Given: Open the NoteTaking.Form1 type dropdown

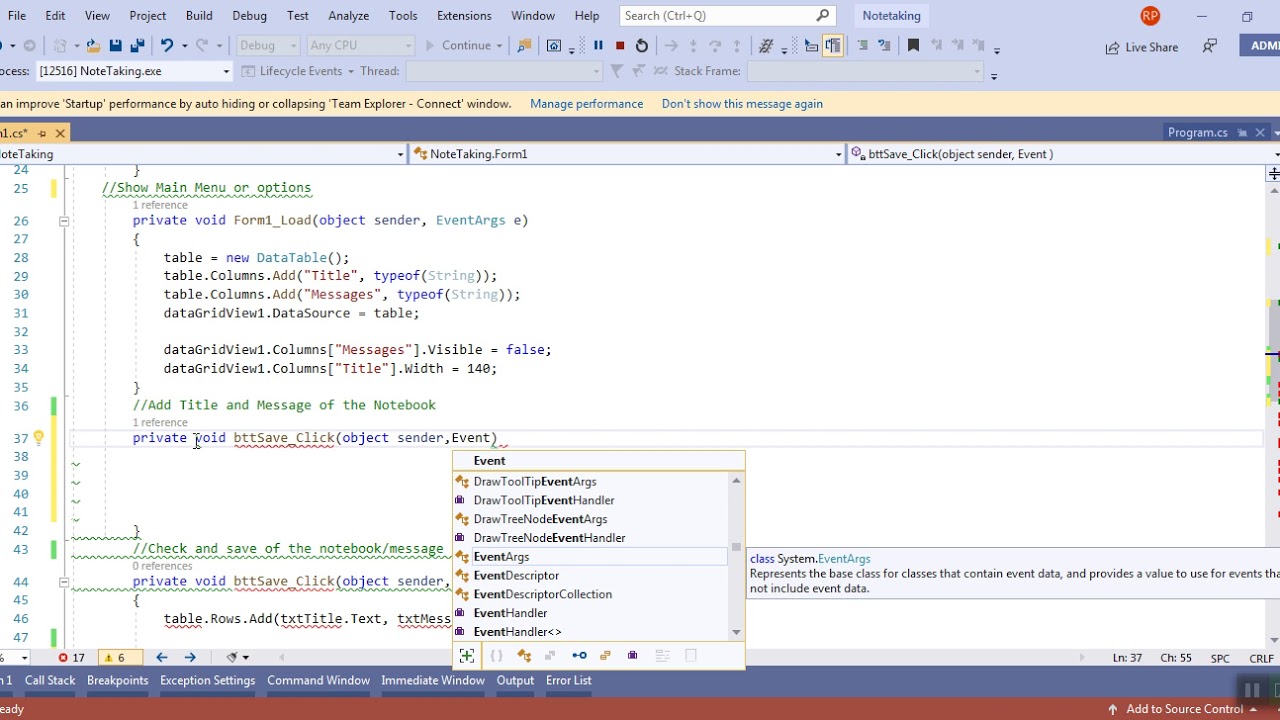Looking at the screenshot, I should pos(838,154).
